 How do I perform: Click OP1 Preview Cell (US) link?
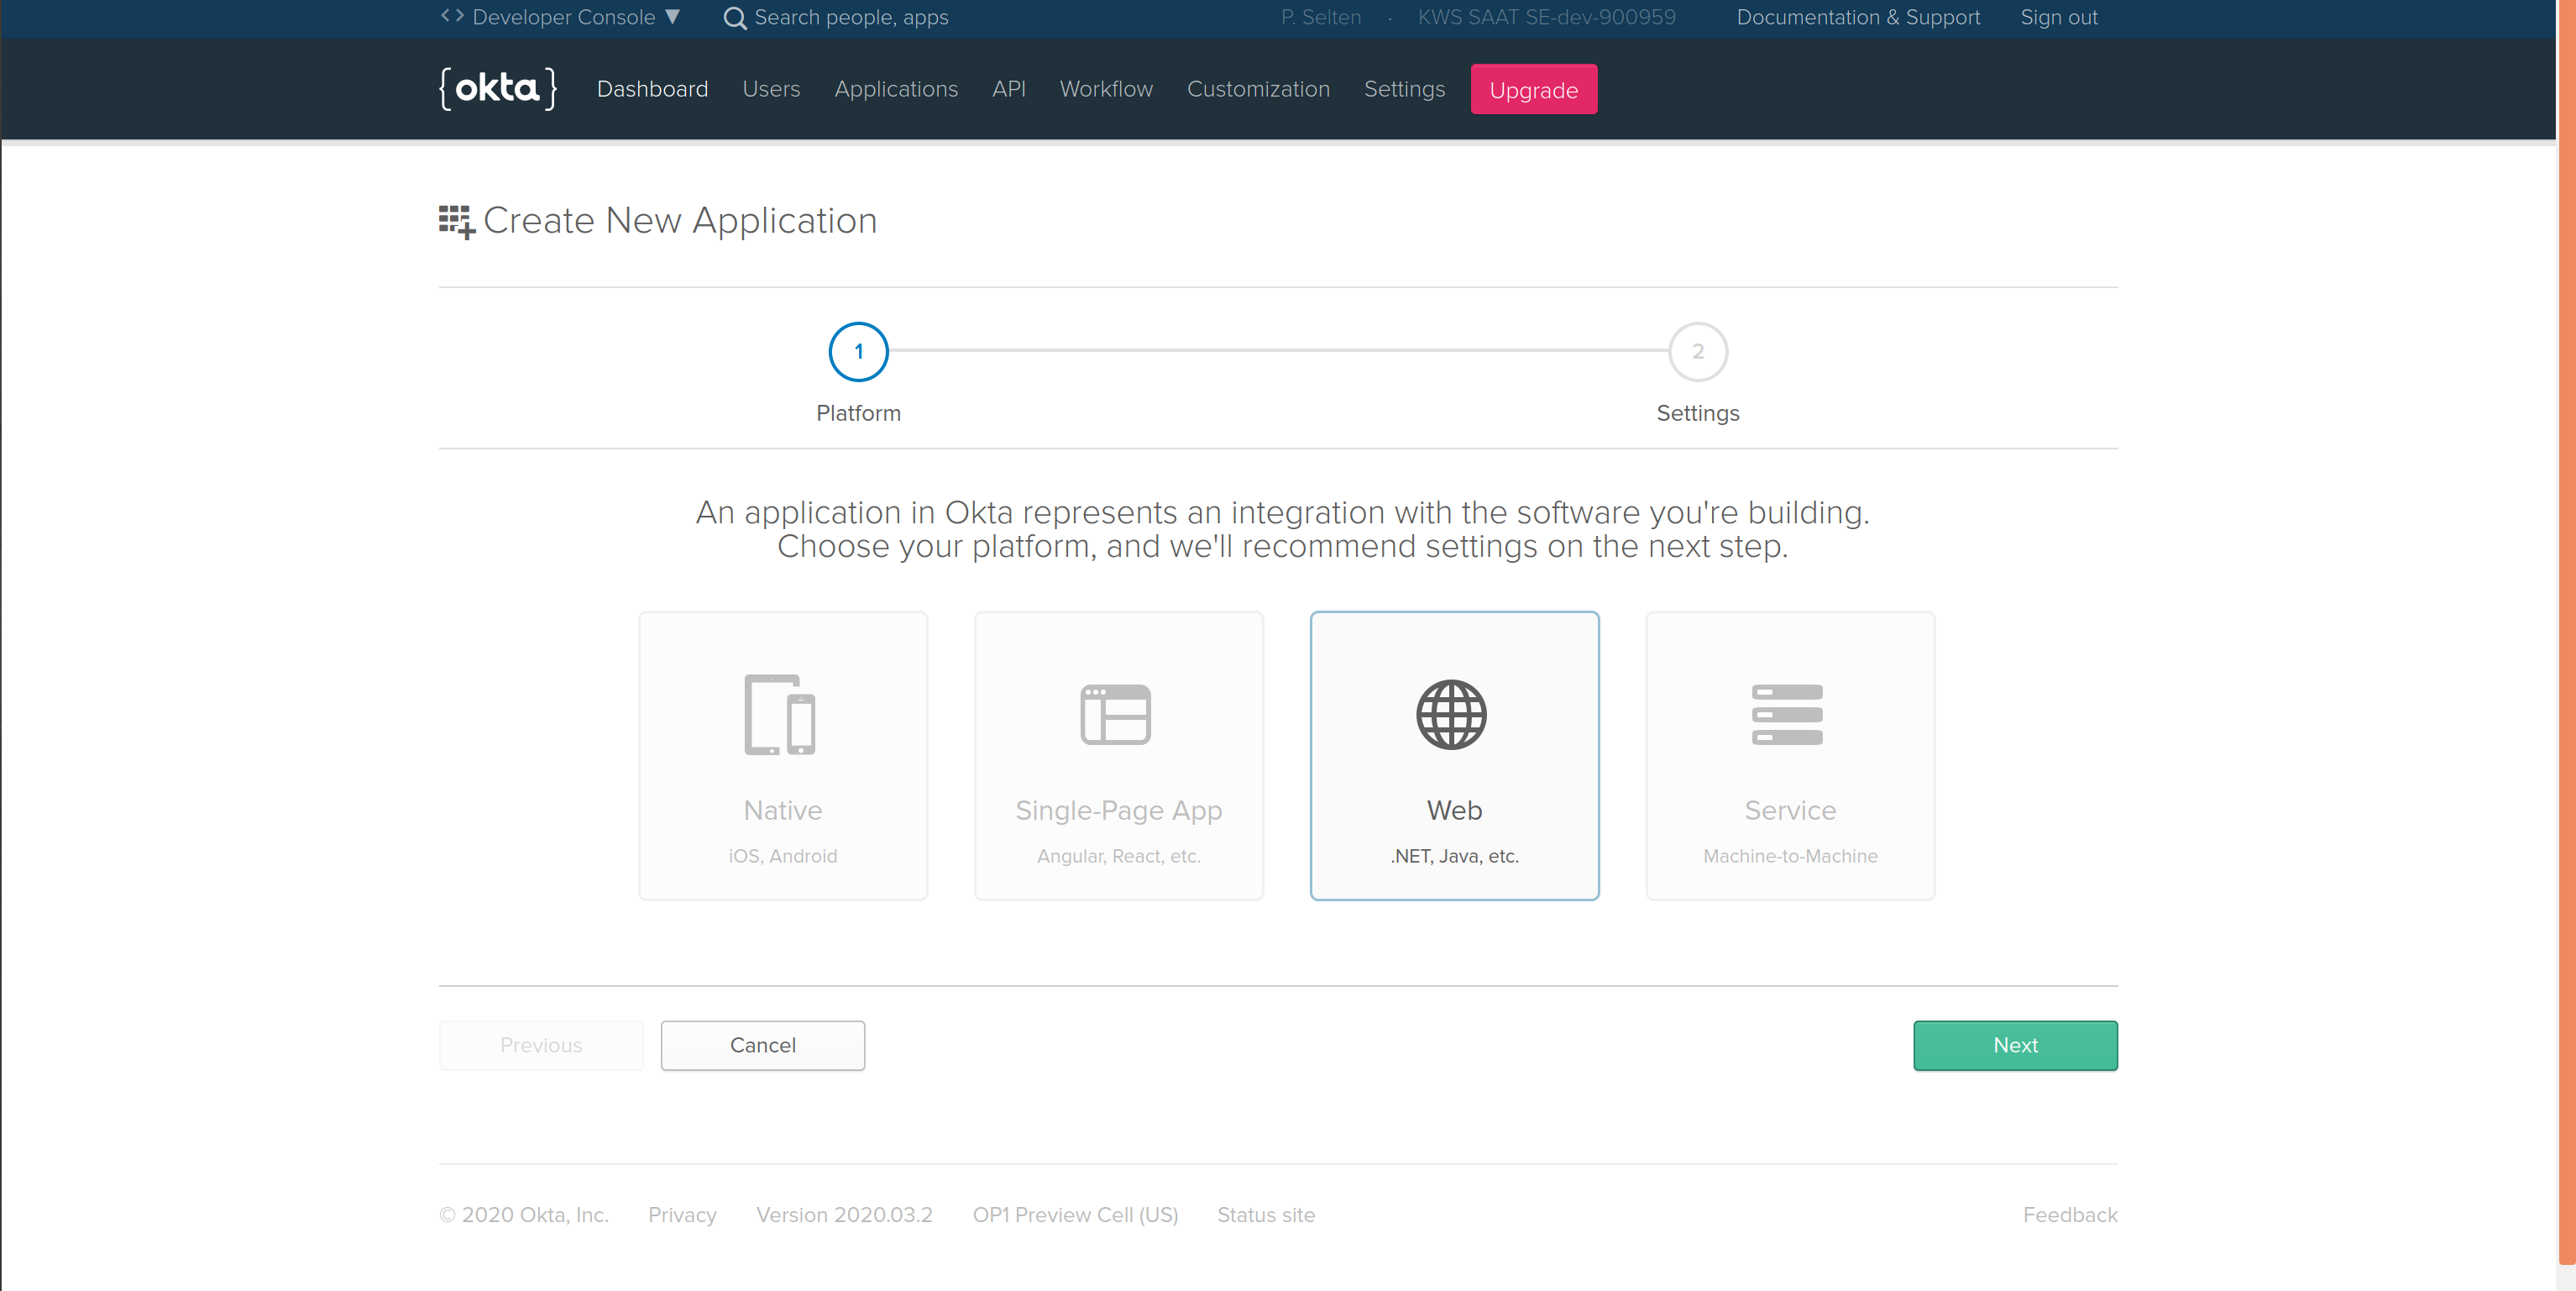coord(1076,1215)
